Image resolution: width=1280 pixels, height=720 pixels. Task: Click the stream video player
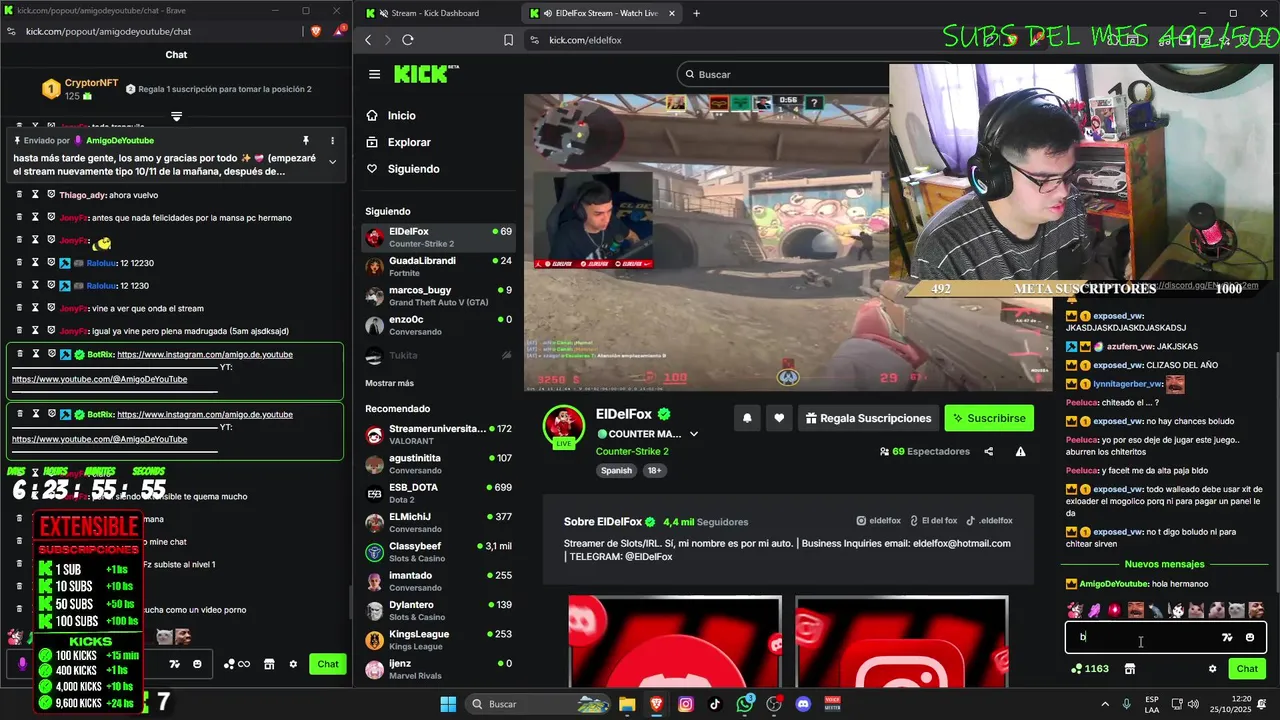790,242
